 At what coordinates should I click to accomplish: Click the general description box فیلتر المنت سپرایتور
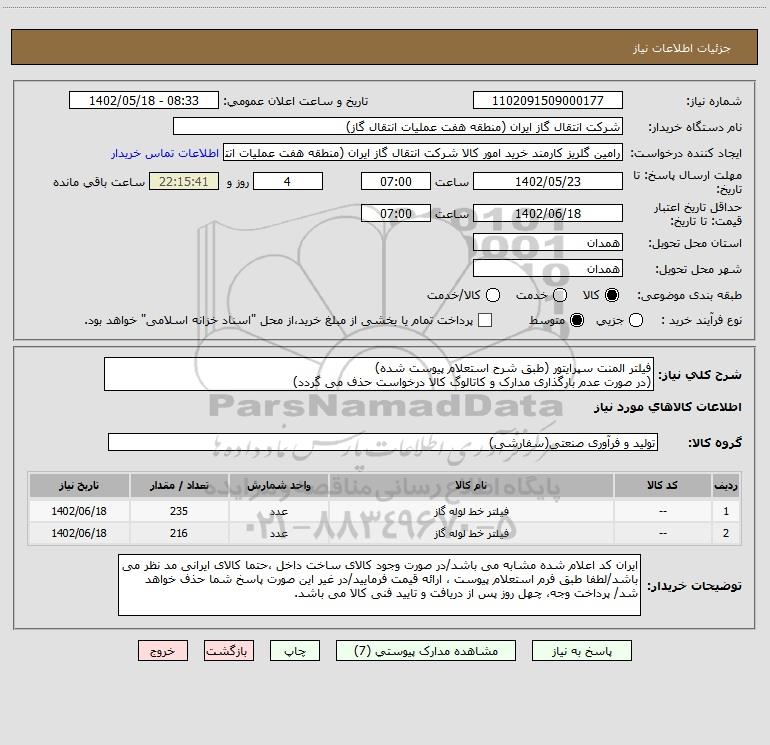point(379,374)
